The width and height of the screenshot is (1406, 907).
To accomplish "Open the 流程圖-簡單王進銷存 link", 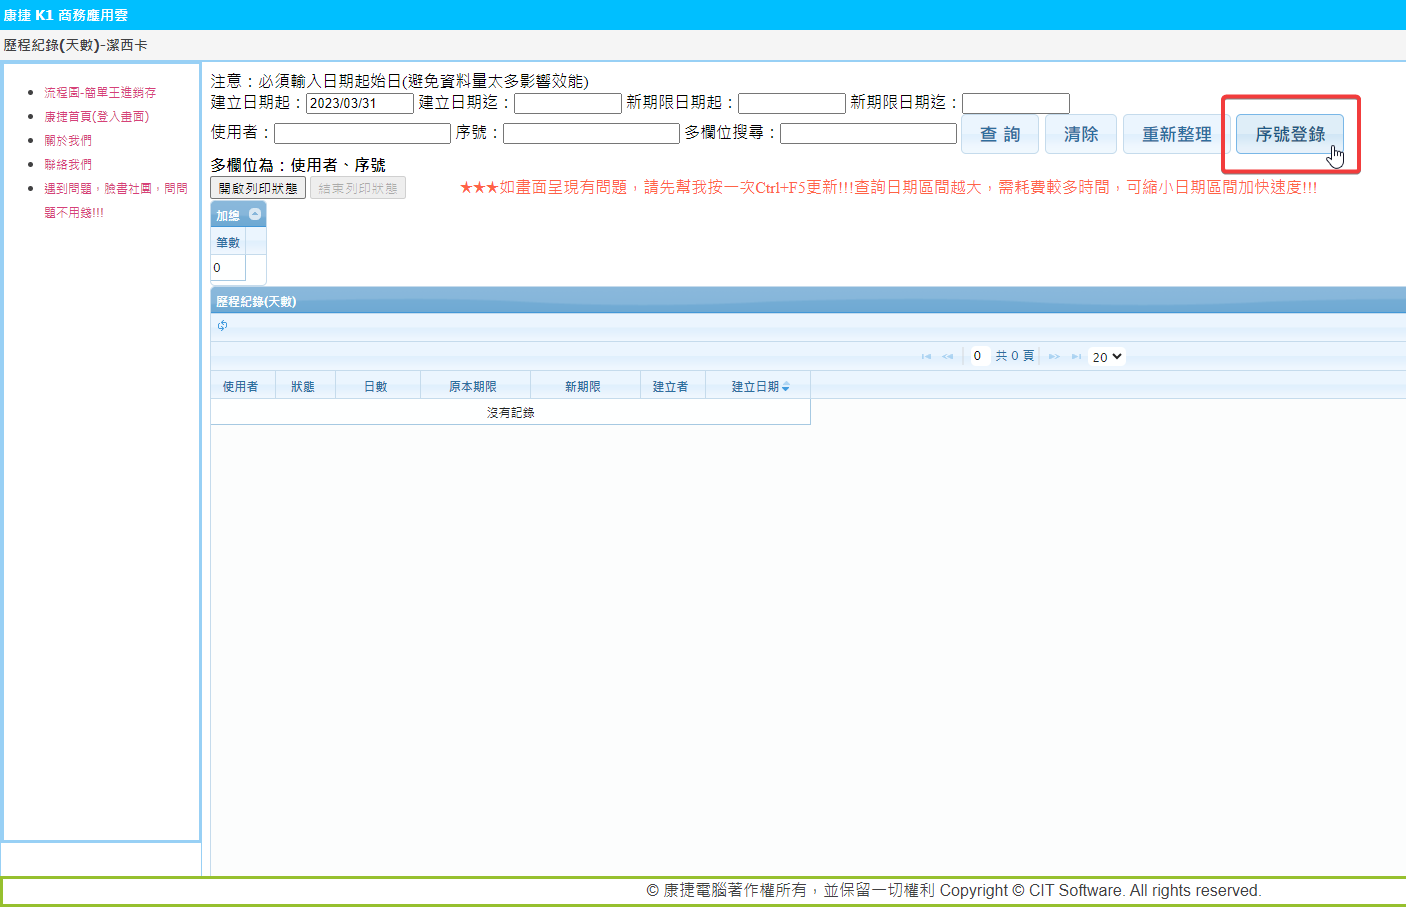I will point(100,93).
